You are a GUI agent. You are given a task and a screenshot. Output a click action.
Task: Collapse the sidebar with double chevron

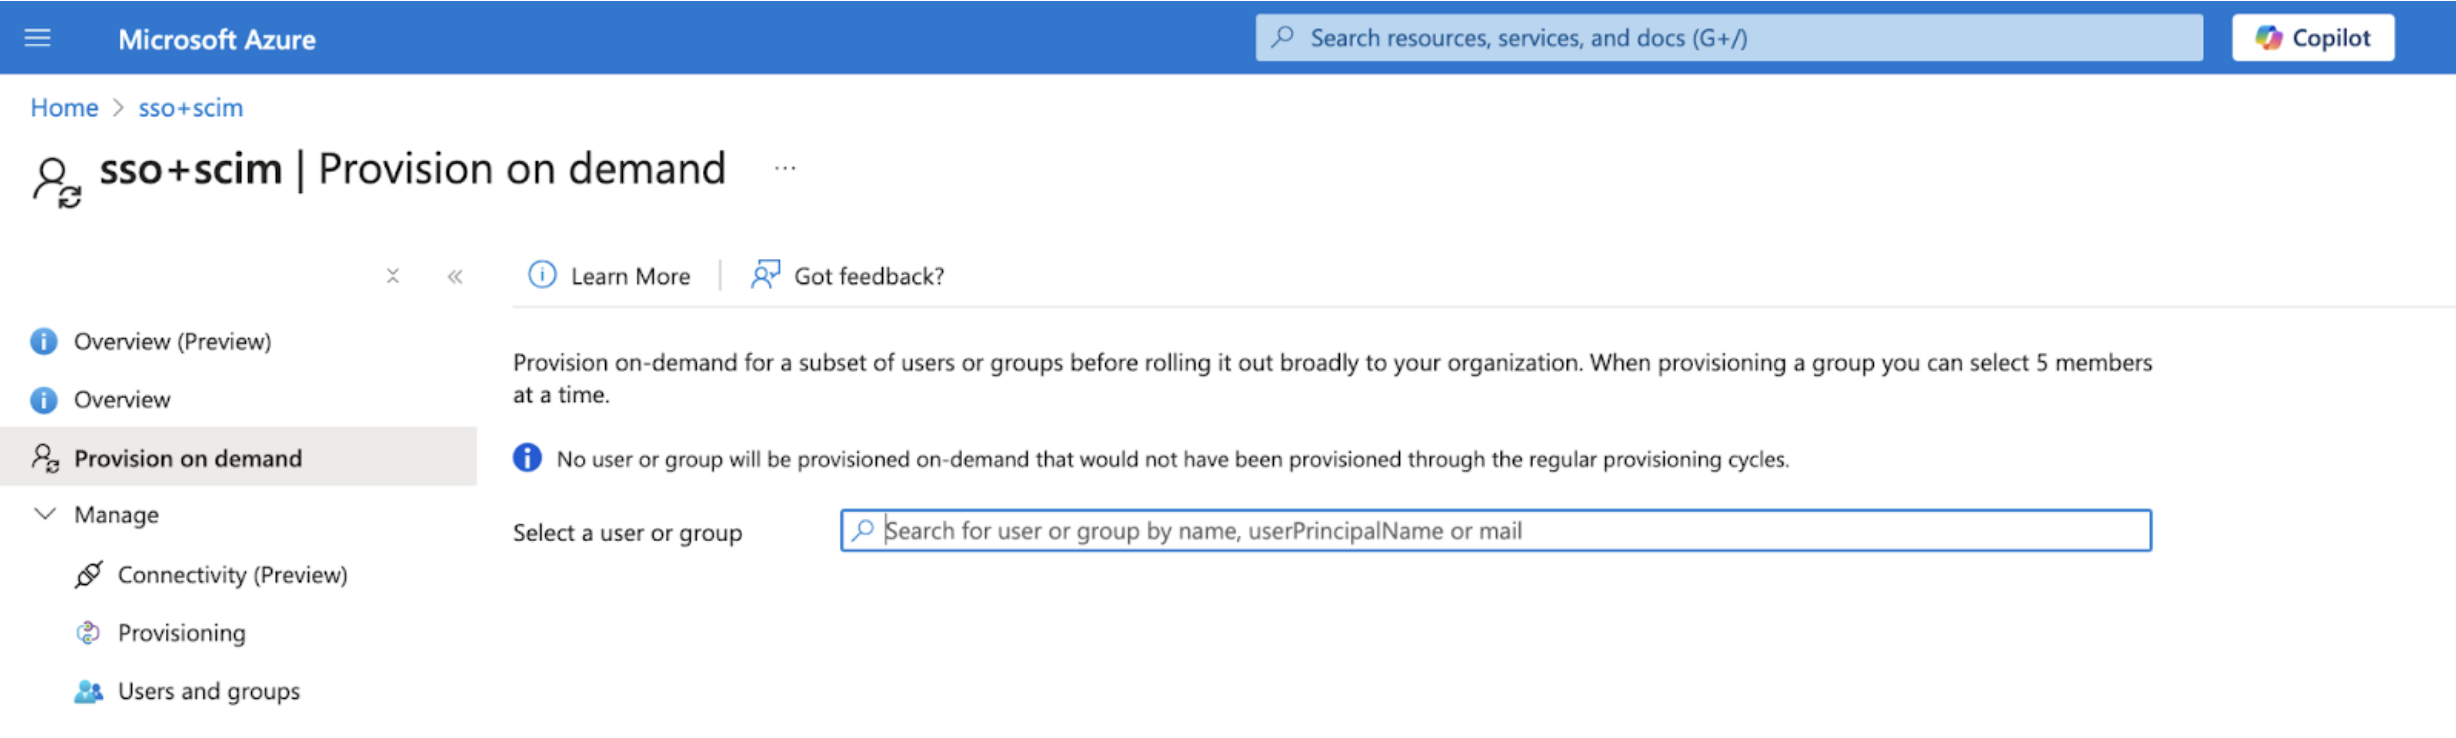[455, 276]
